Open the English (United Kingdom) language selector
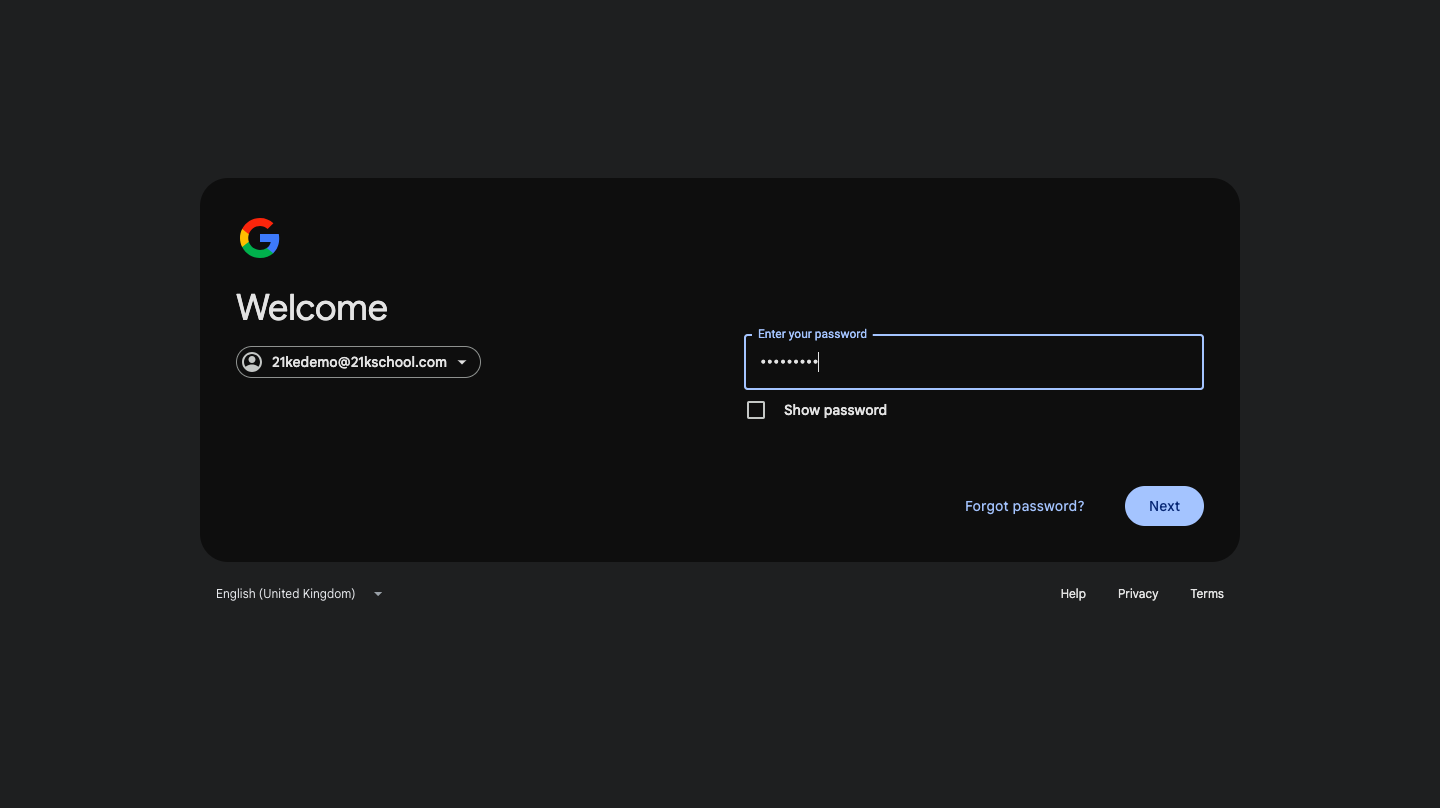The width and height of the screenshot is (1440, 808). click(286, 594)
